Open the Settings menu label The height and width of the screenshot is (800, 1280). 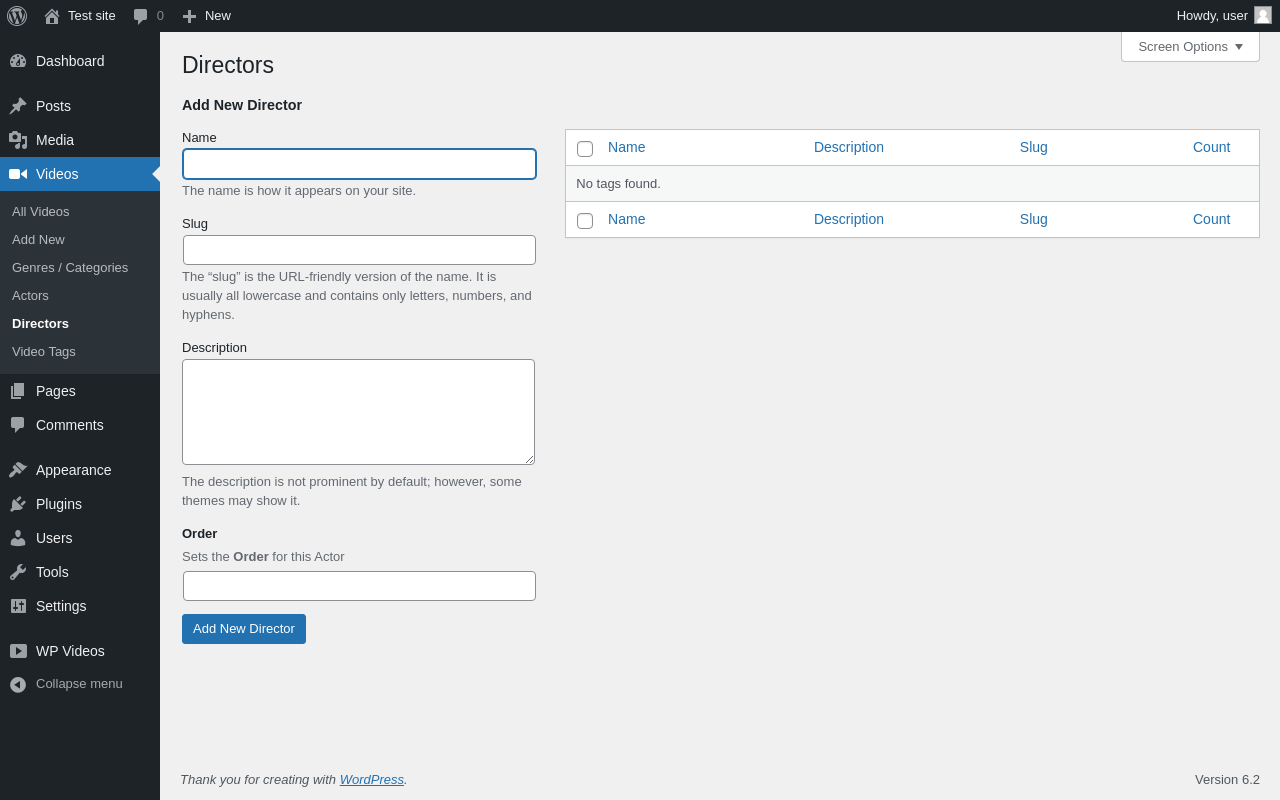coord(61,606)
